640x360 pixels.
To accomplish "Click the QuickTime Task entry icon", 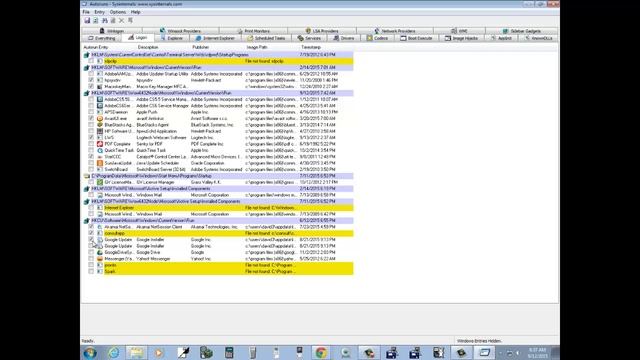I will pos(100,150).
